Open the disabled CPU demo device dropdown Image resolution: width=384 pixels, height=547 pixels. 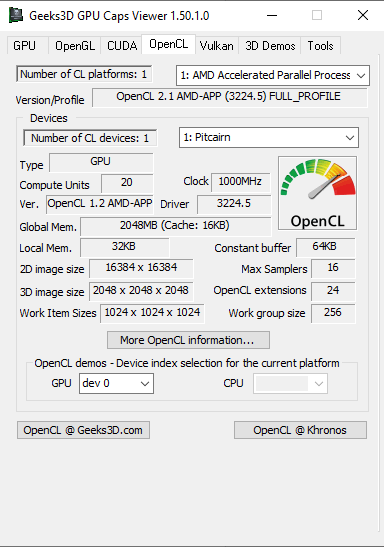coord(290,383)
